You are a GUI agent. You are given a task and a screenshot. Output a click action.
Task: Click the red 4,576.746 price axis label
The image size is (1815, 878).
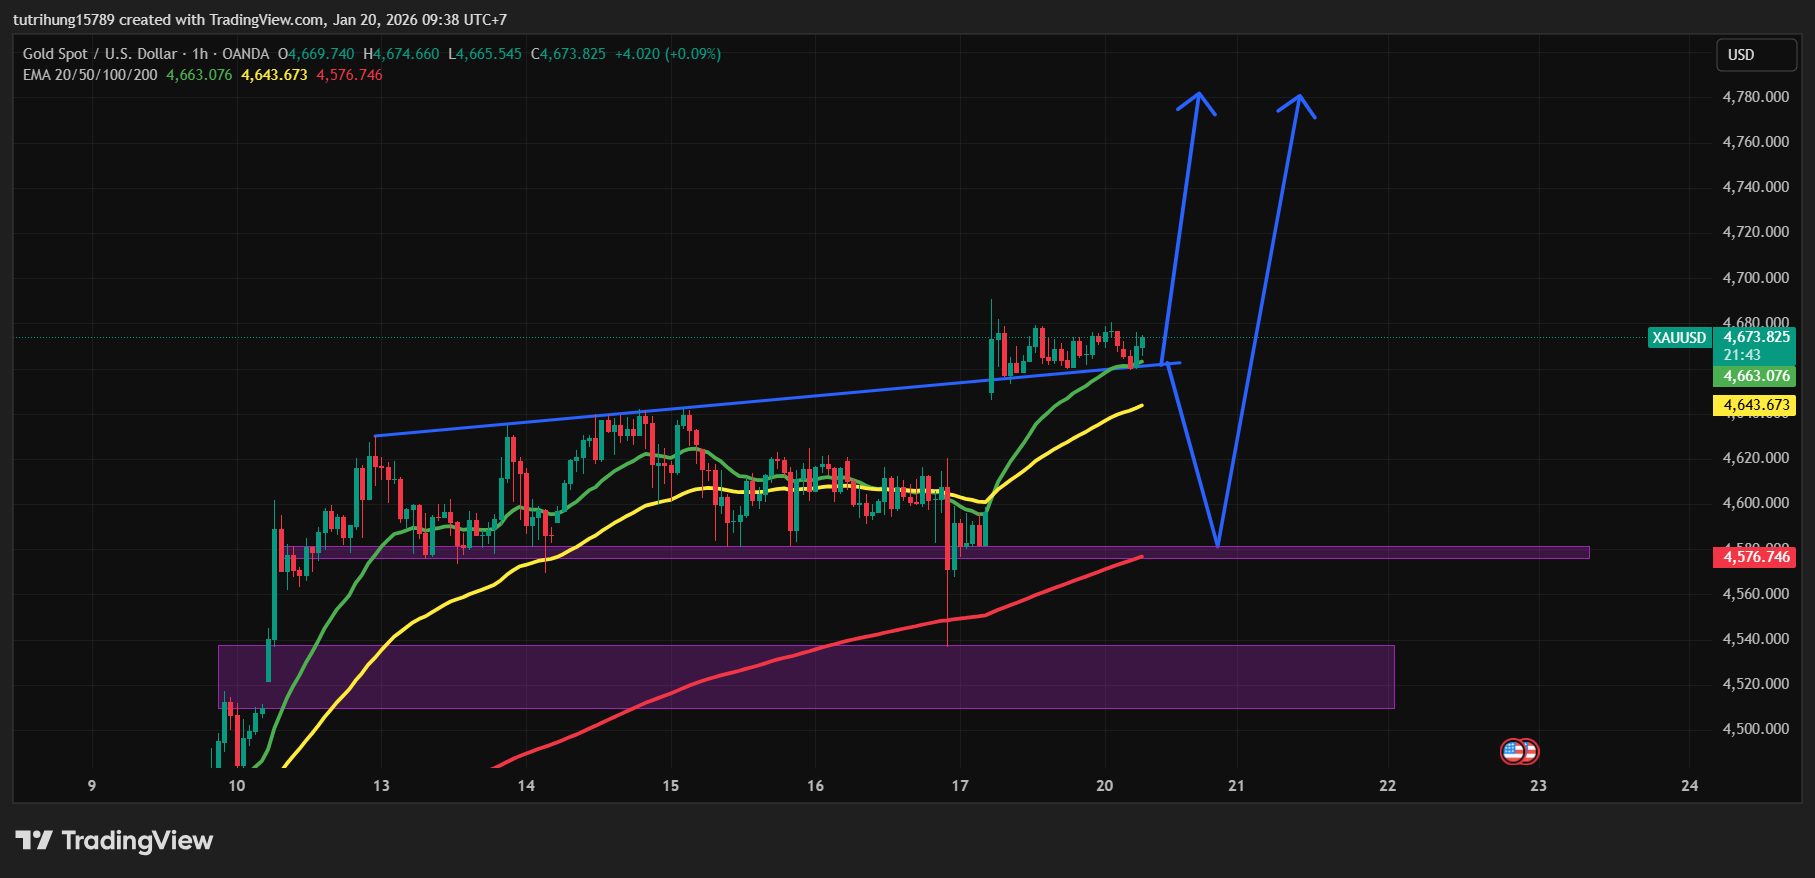[x=1755, y=557]
